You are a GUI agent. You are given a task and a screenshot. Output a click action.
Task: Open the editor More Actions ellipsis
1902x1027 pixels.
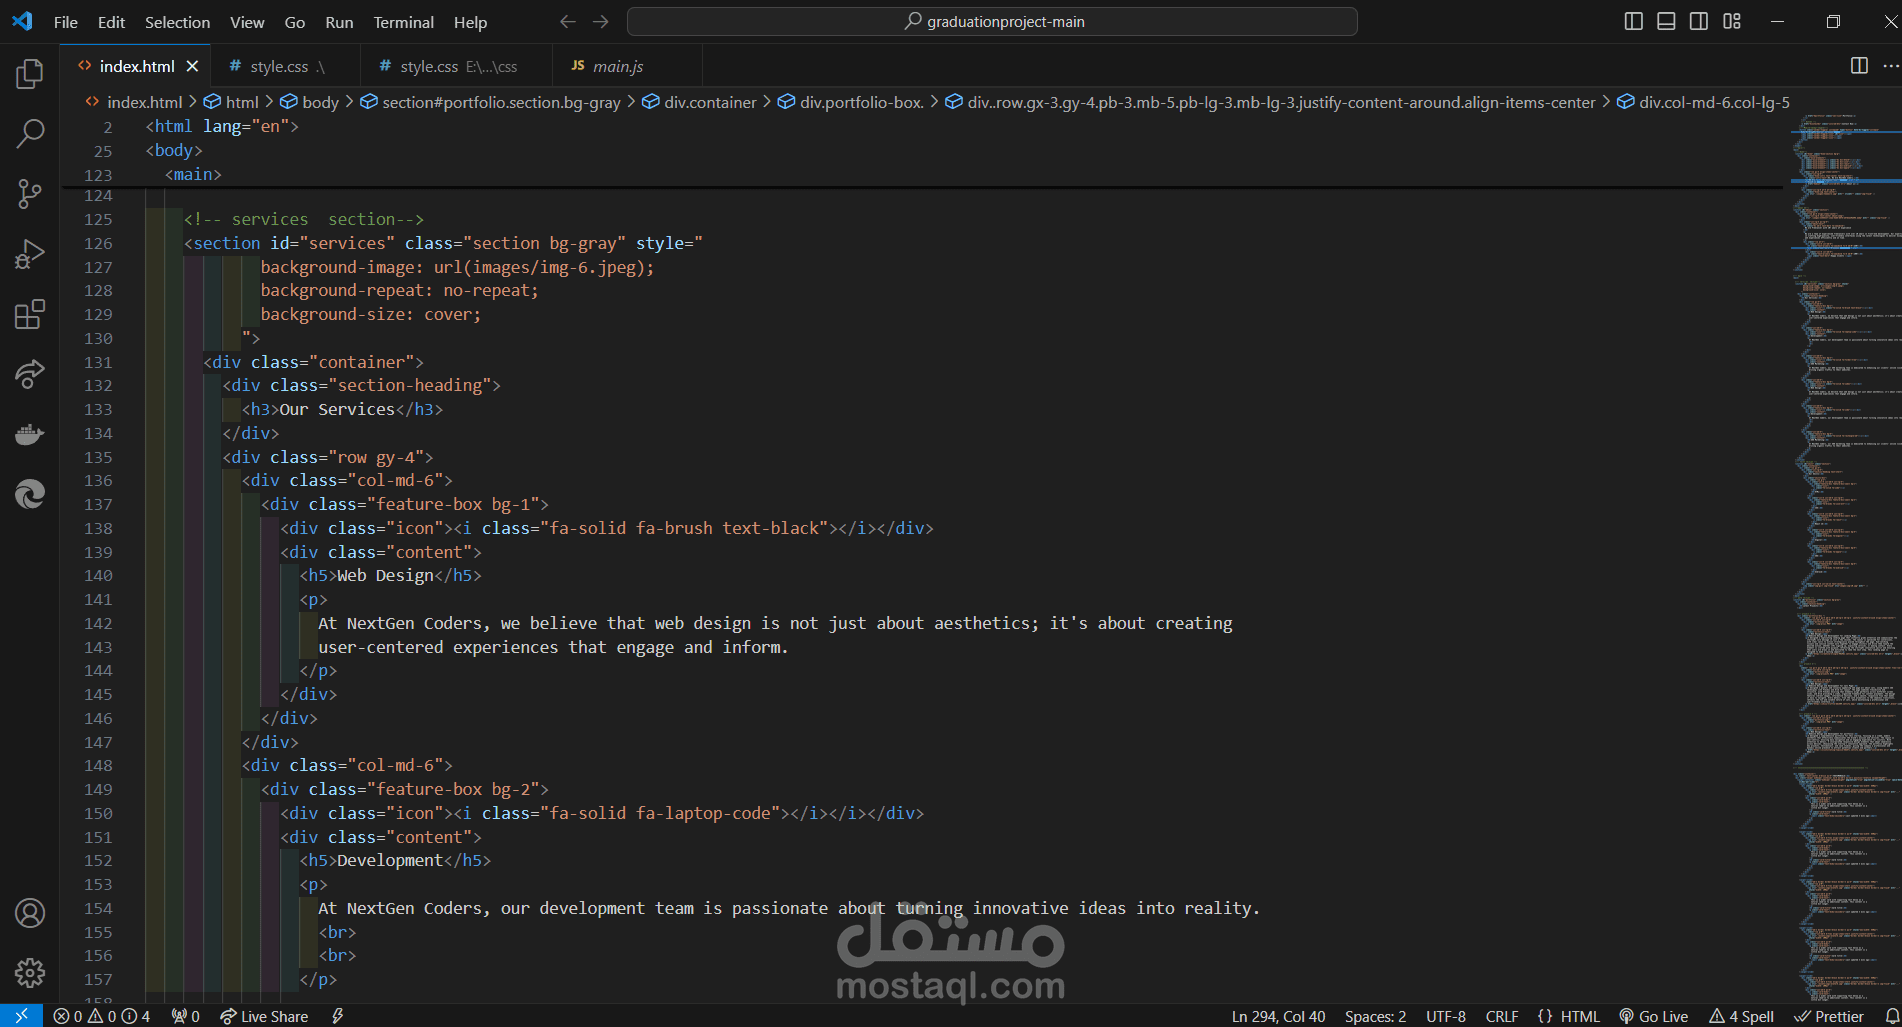click(x=1890, y=66)
